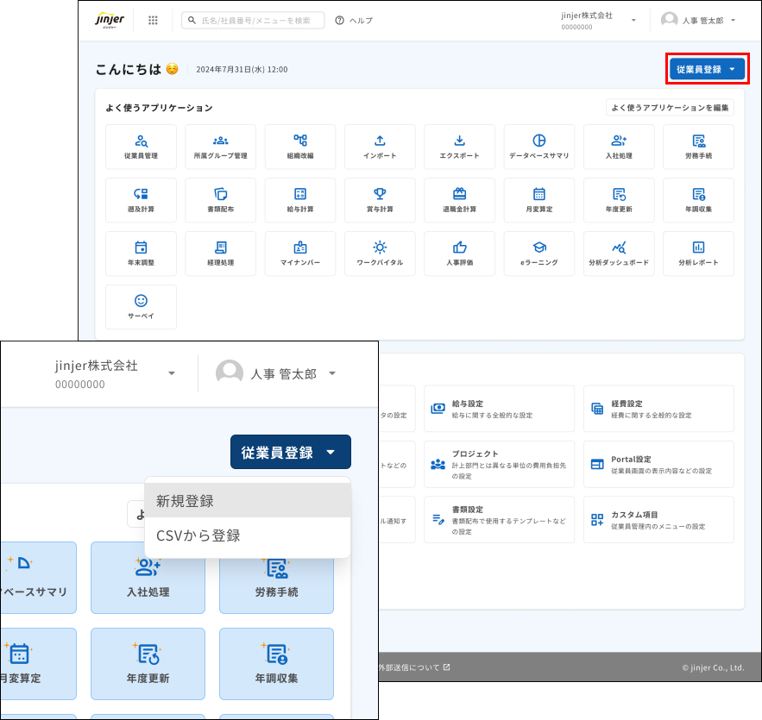The height and width of the screenshot is (720, 762).
Task: Click user avatar in main header
Action: point(669,20)
